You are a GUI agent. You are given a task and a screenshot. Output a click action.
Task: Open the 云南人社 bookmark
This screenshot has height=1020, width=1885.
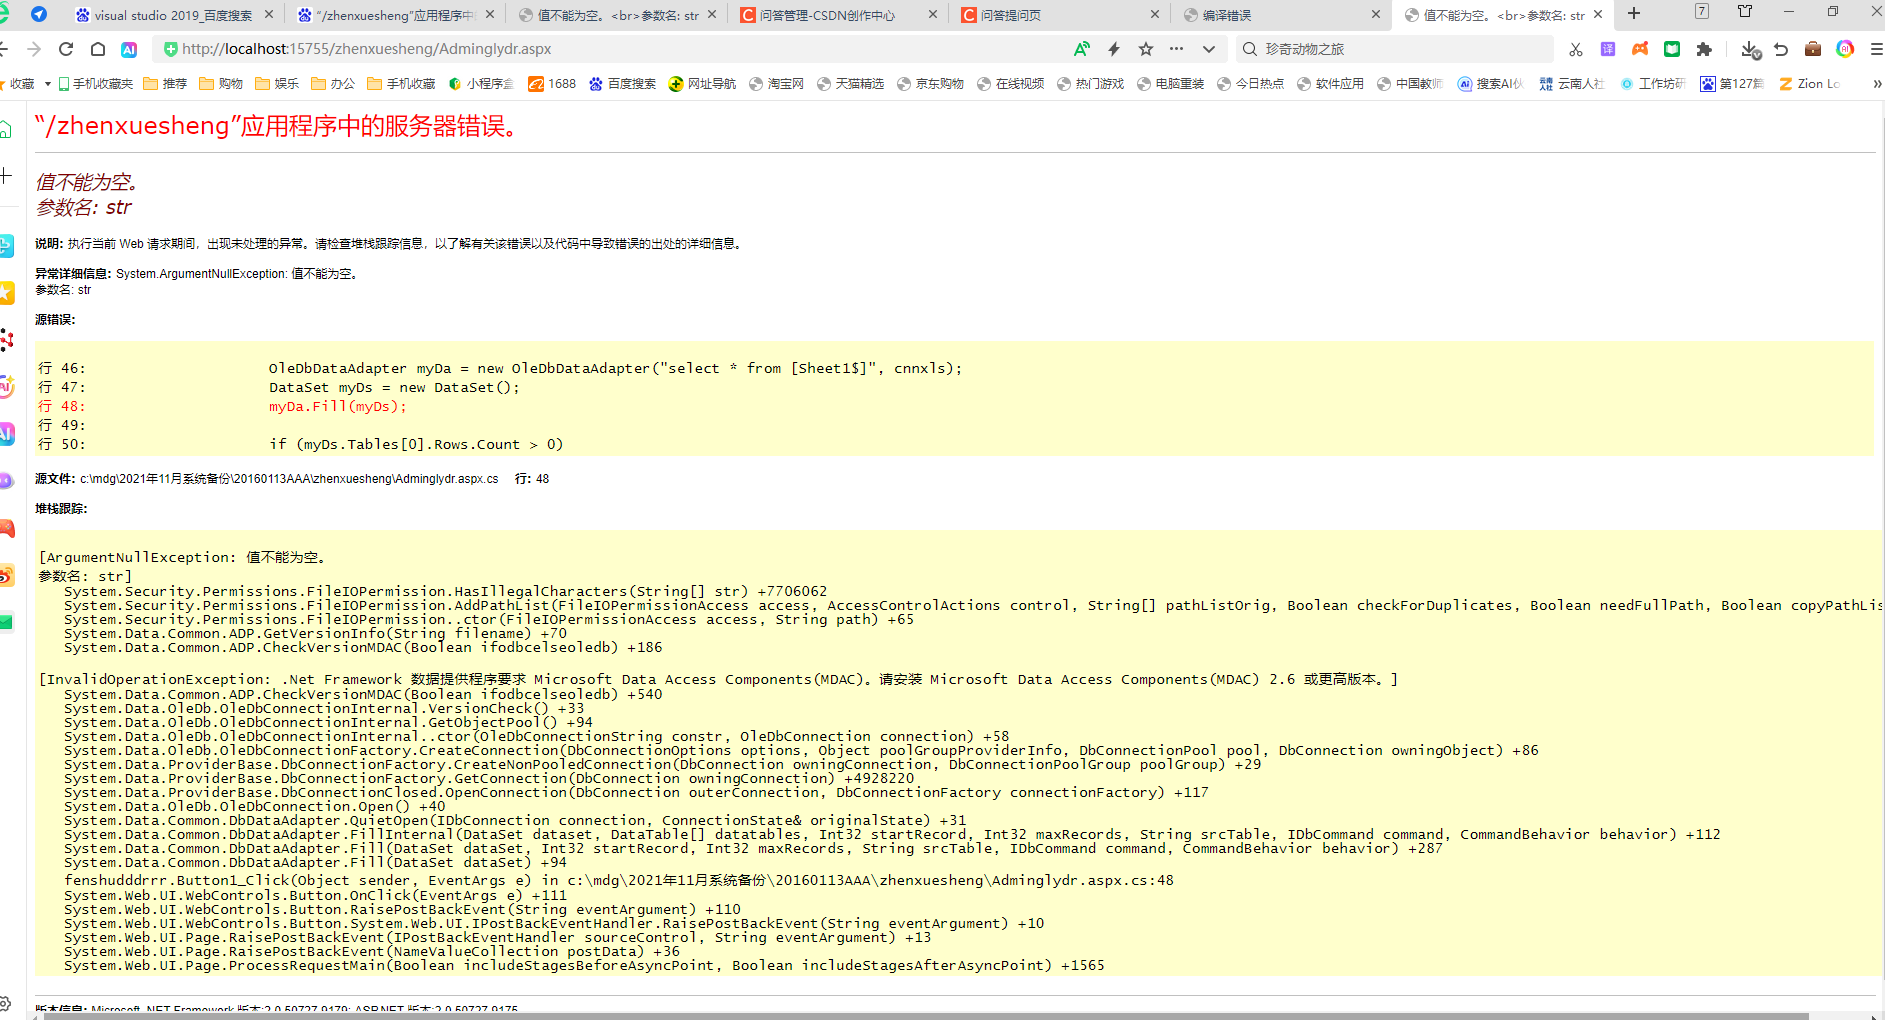pos(1571,84)
